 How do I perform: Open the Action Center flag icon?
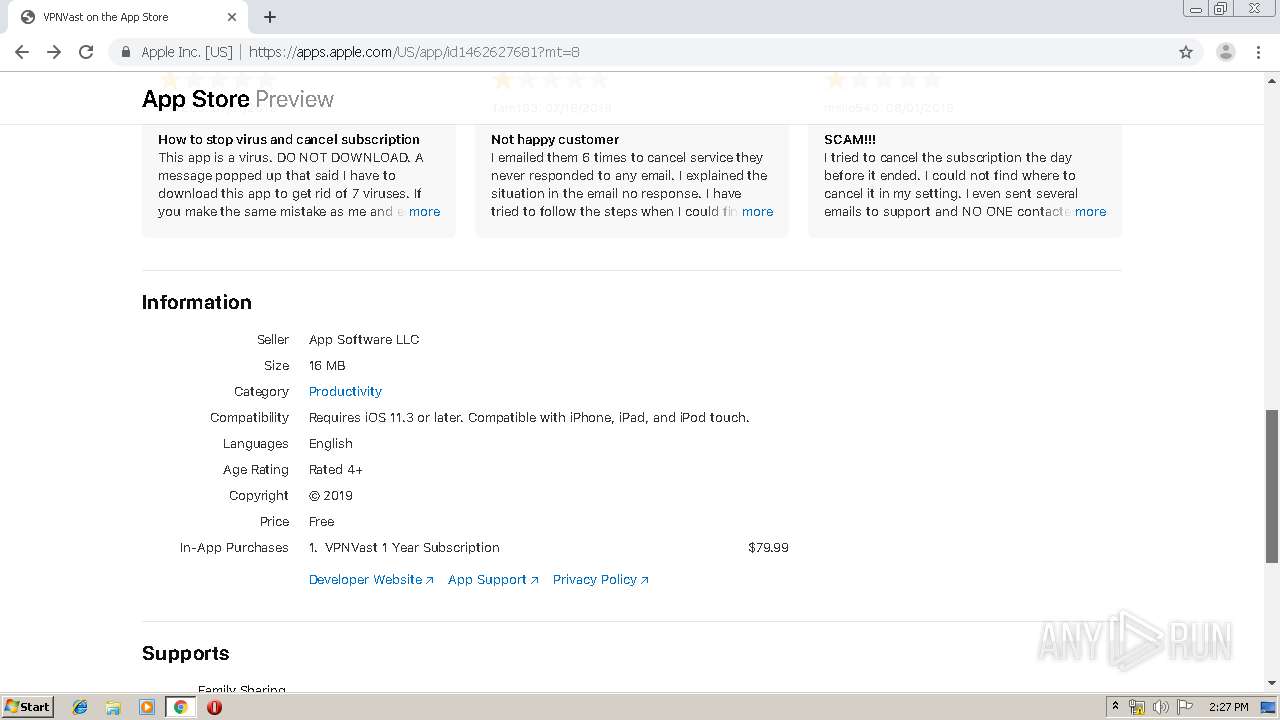[x=1185, y=707]
